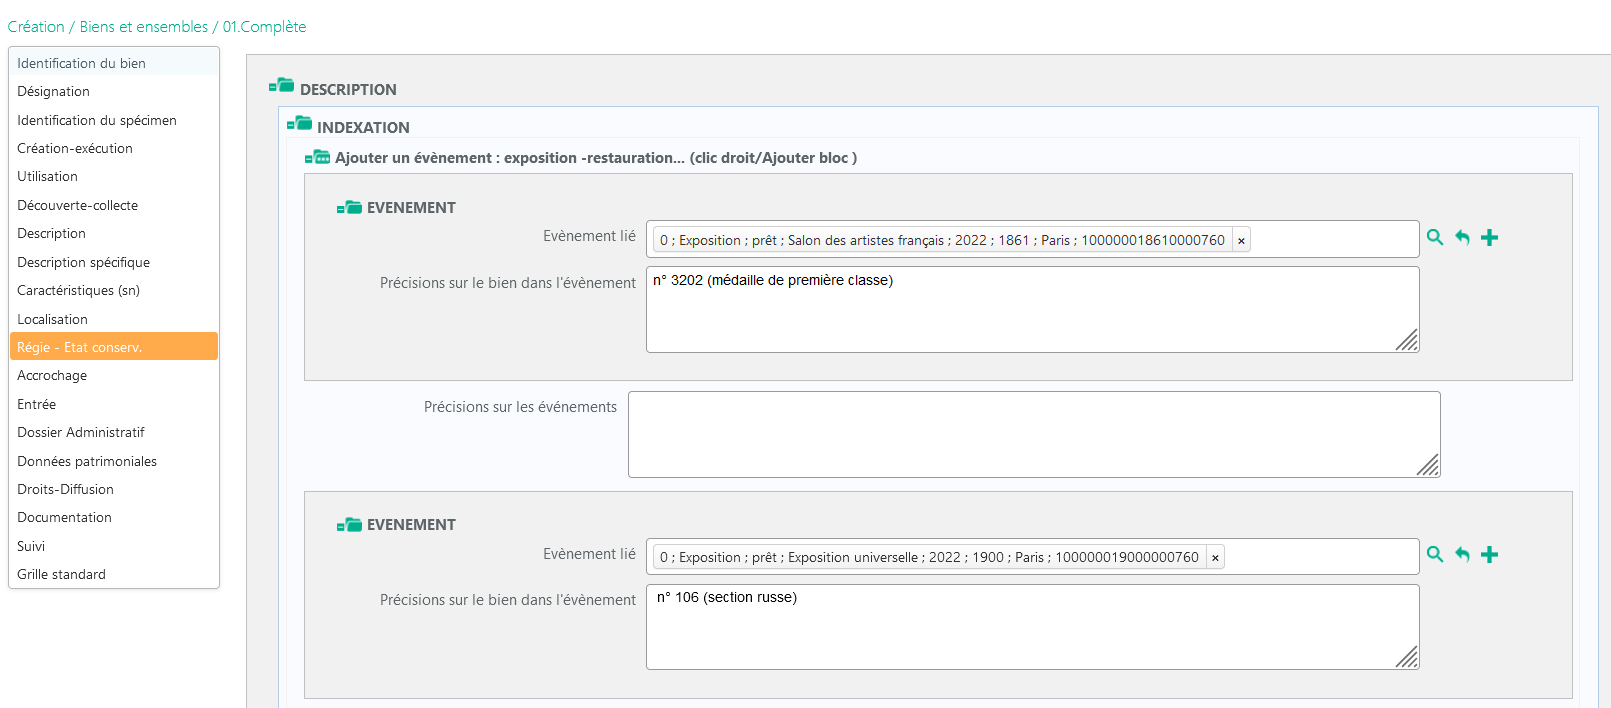Viewport: 1611px width, 708px height.
Task: Click the Création breadcrumb link
Action: coord(36,27)
